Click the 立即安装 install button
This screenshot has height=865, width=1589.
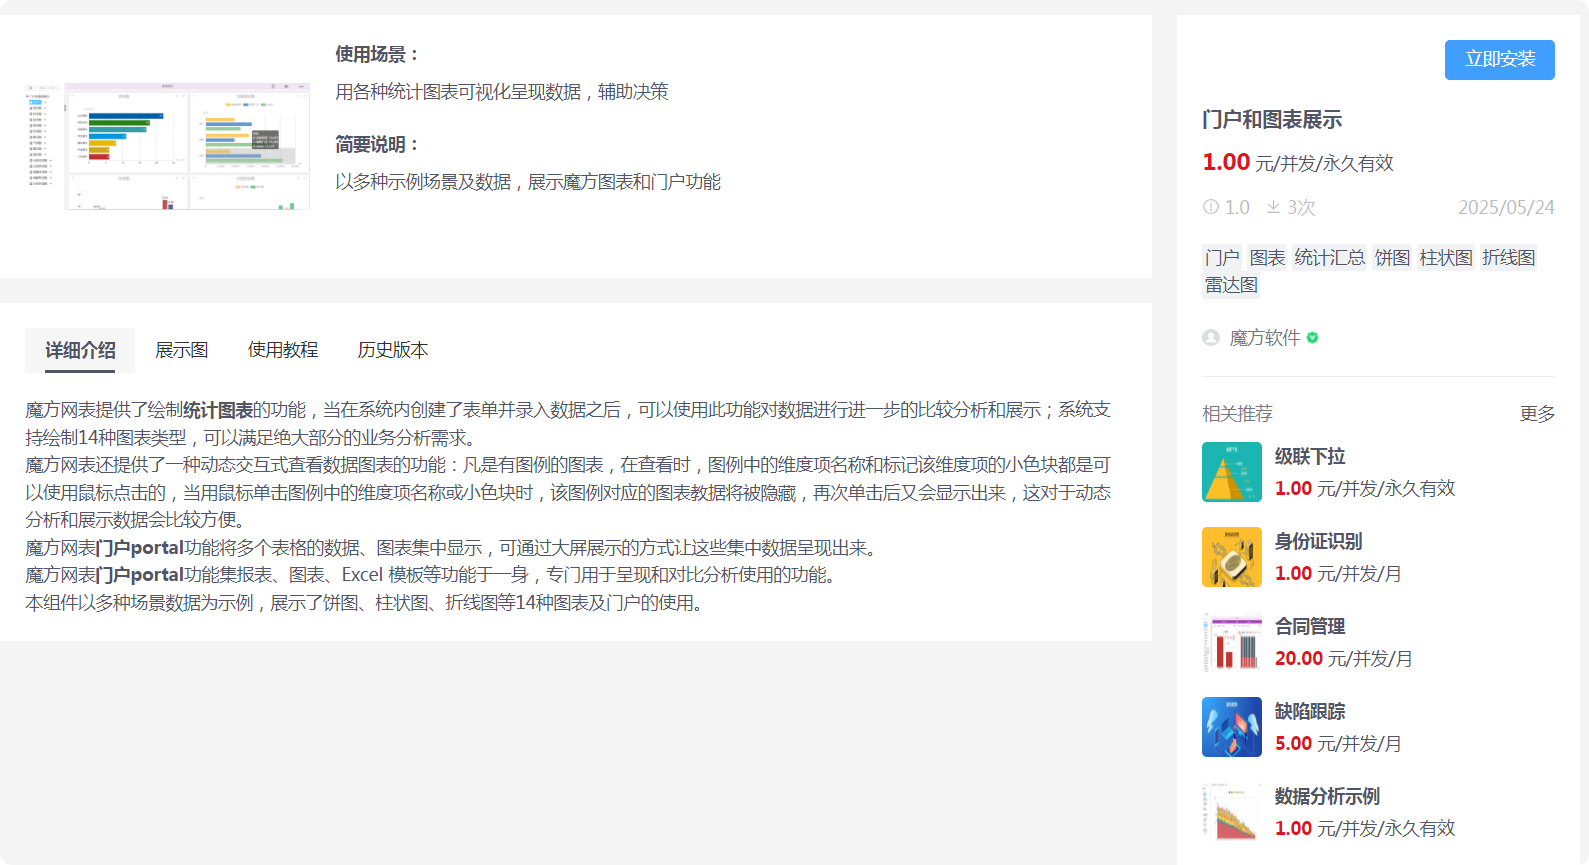[1499, 60]
